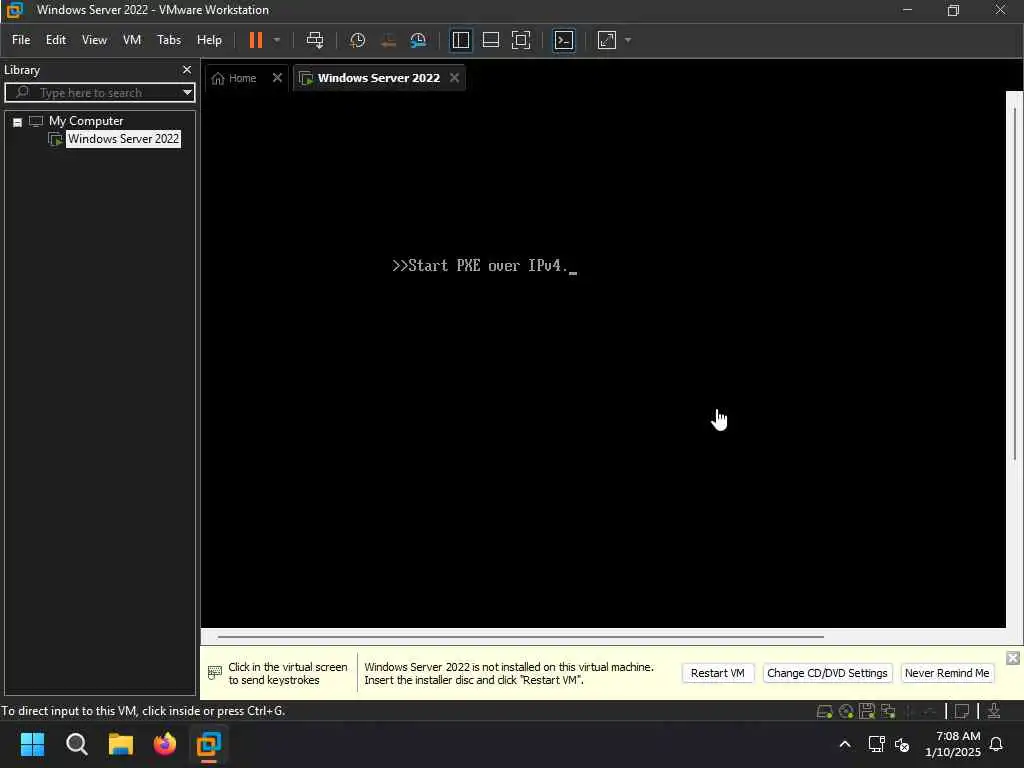Click the VMware logo in the title bar
This screenshot has height=768, width=1024.
pyautogui.click(x=14, y=10)
